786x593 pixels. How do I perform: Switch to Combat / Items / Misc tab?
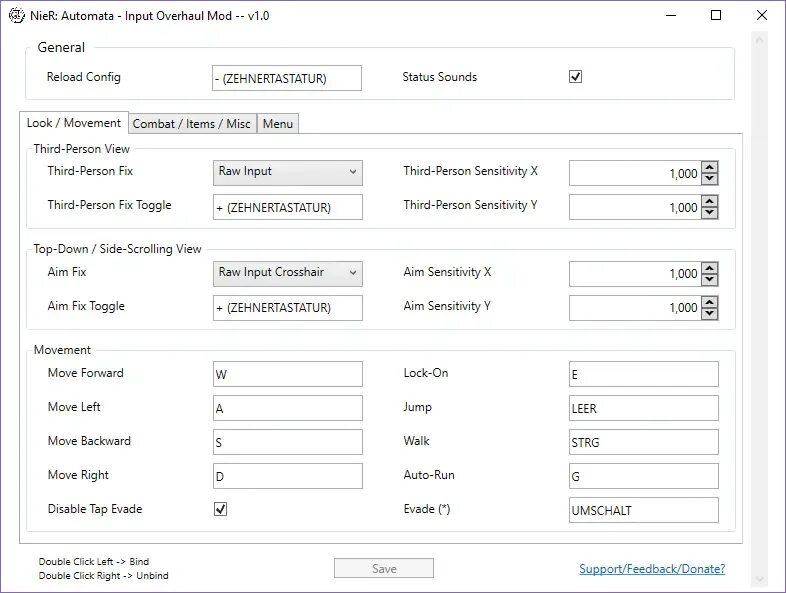[x=192, y=124]
